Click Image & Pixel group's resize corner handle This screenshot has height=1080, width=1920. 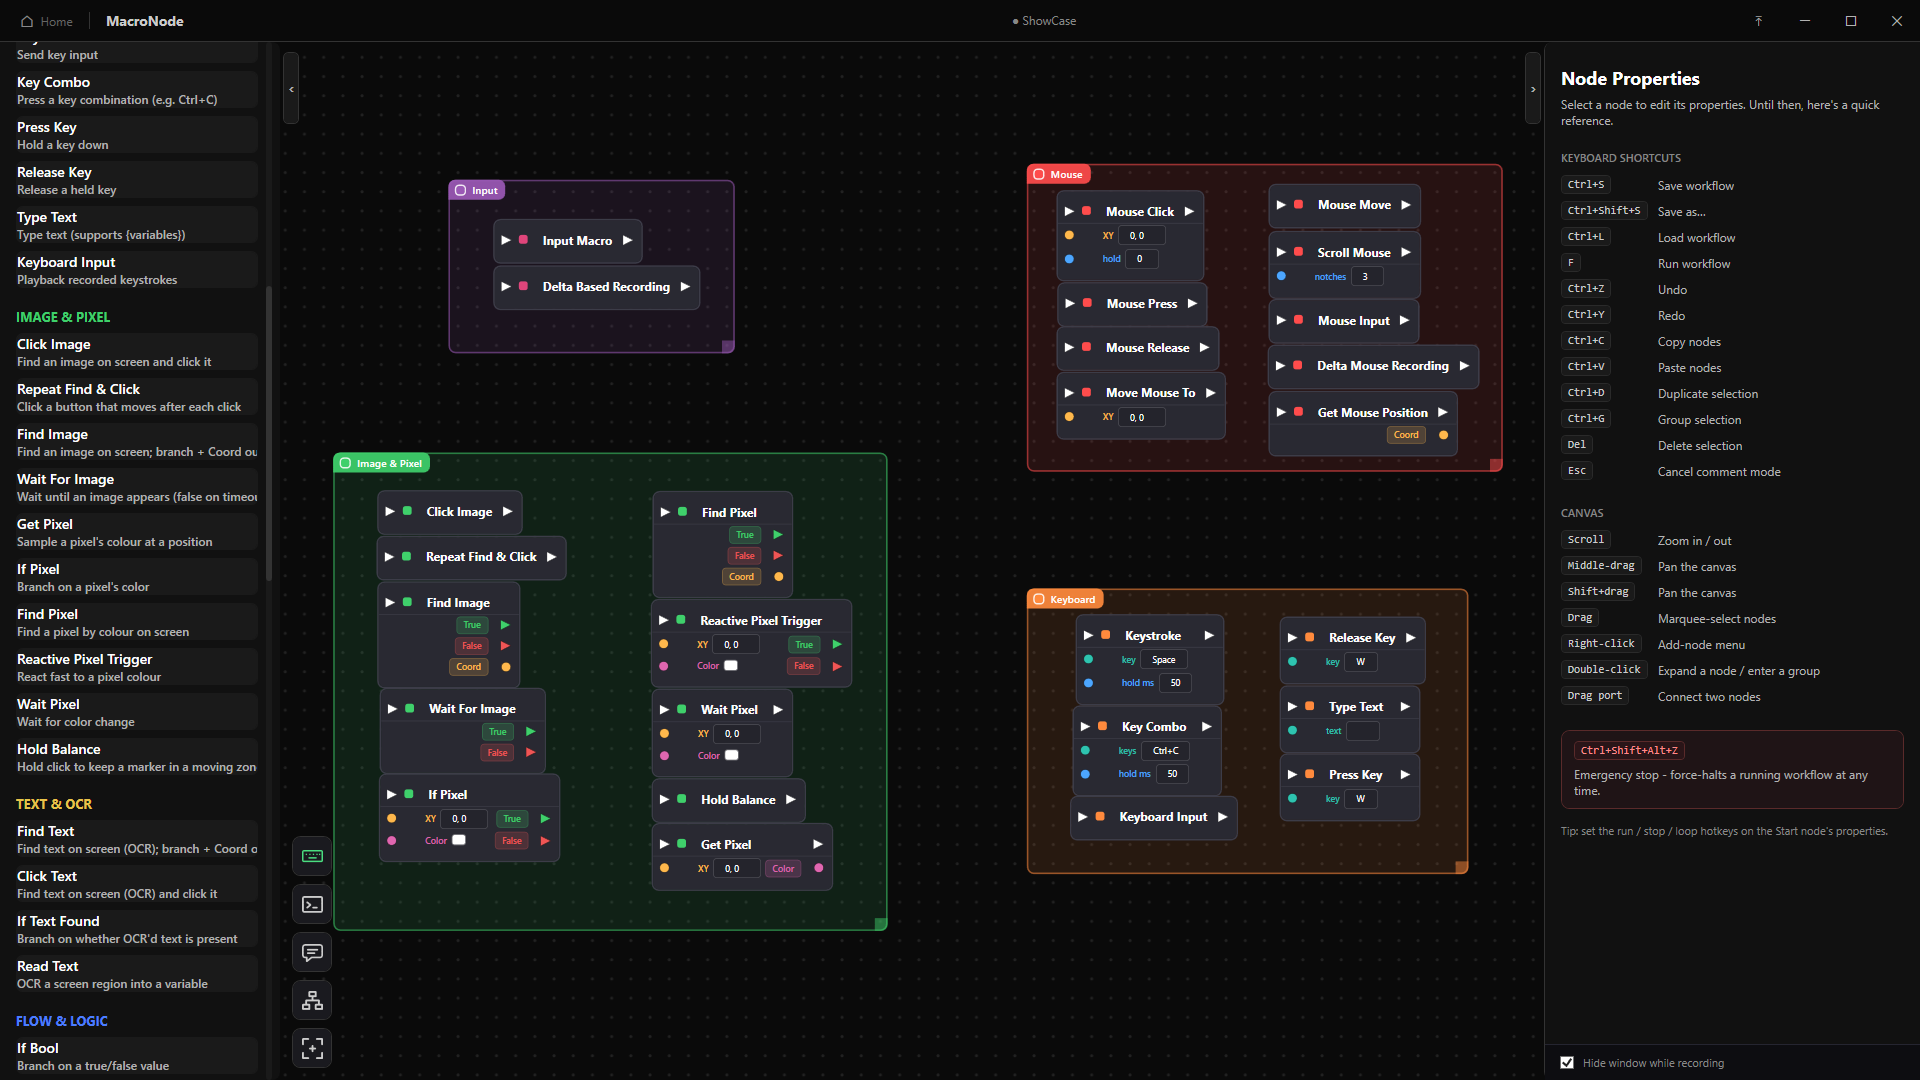[881, 924]
